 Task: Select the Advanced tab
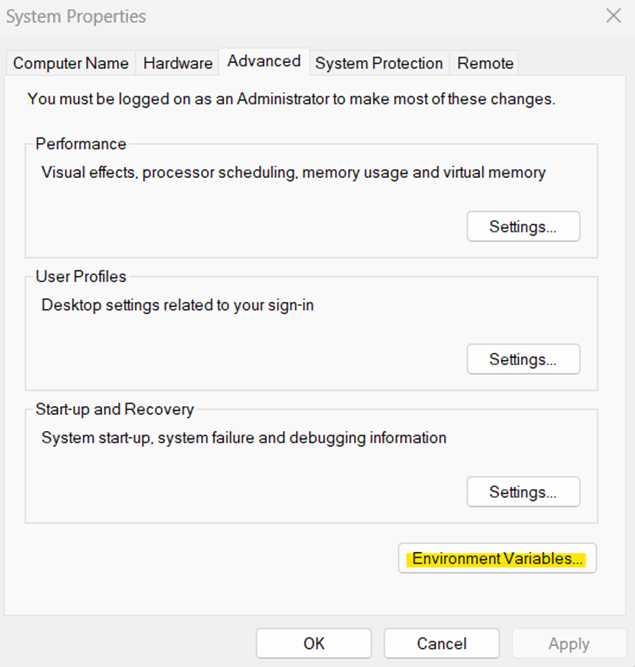tap(264, 61)
